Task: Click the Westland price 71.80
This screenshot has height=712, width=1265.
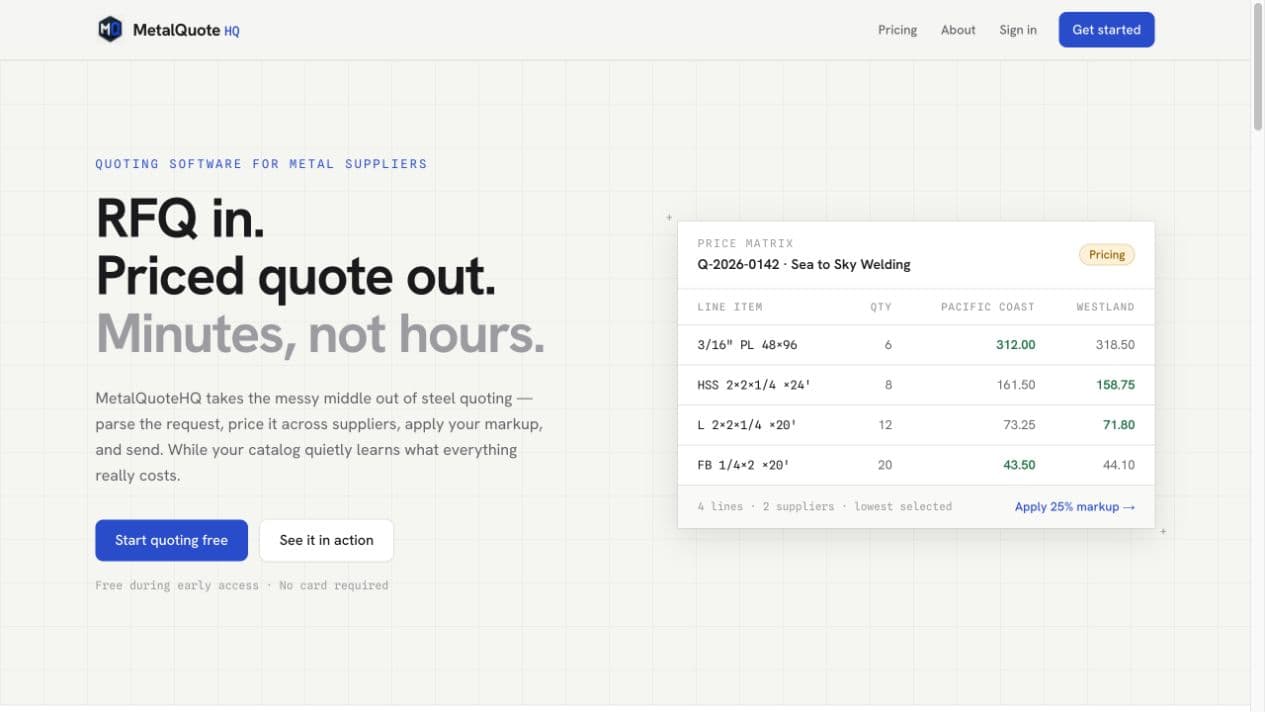Action: pos(1119,425)
